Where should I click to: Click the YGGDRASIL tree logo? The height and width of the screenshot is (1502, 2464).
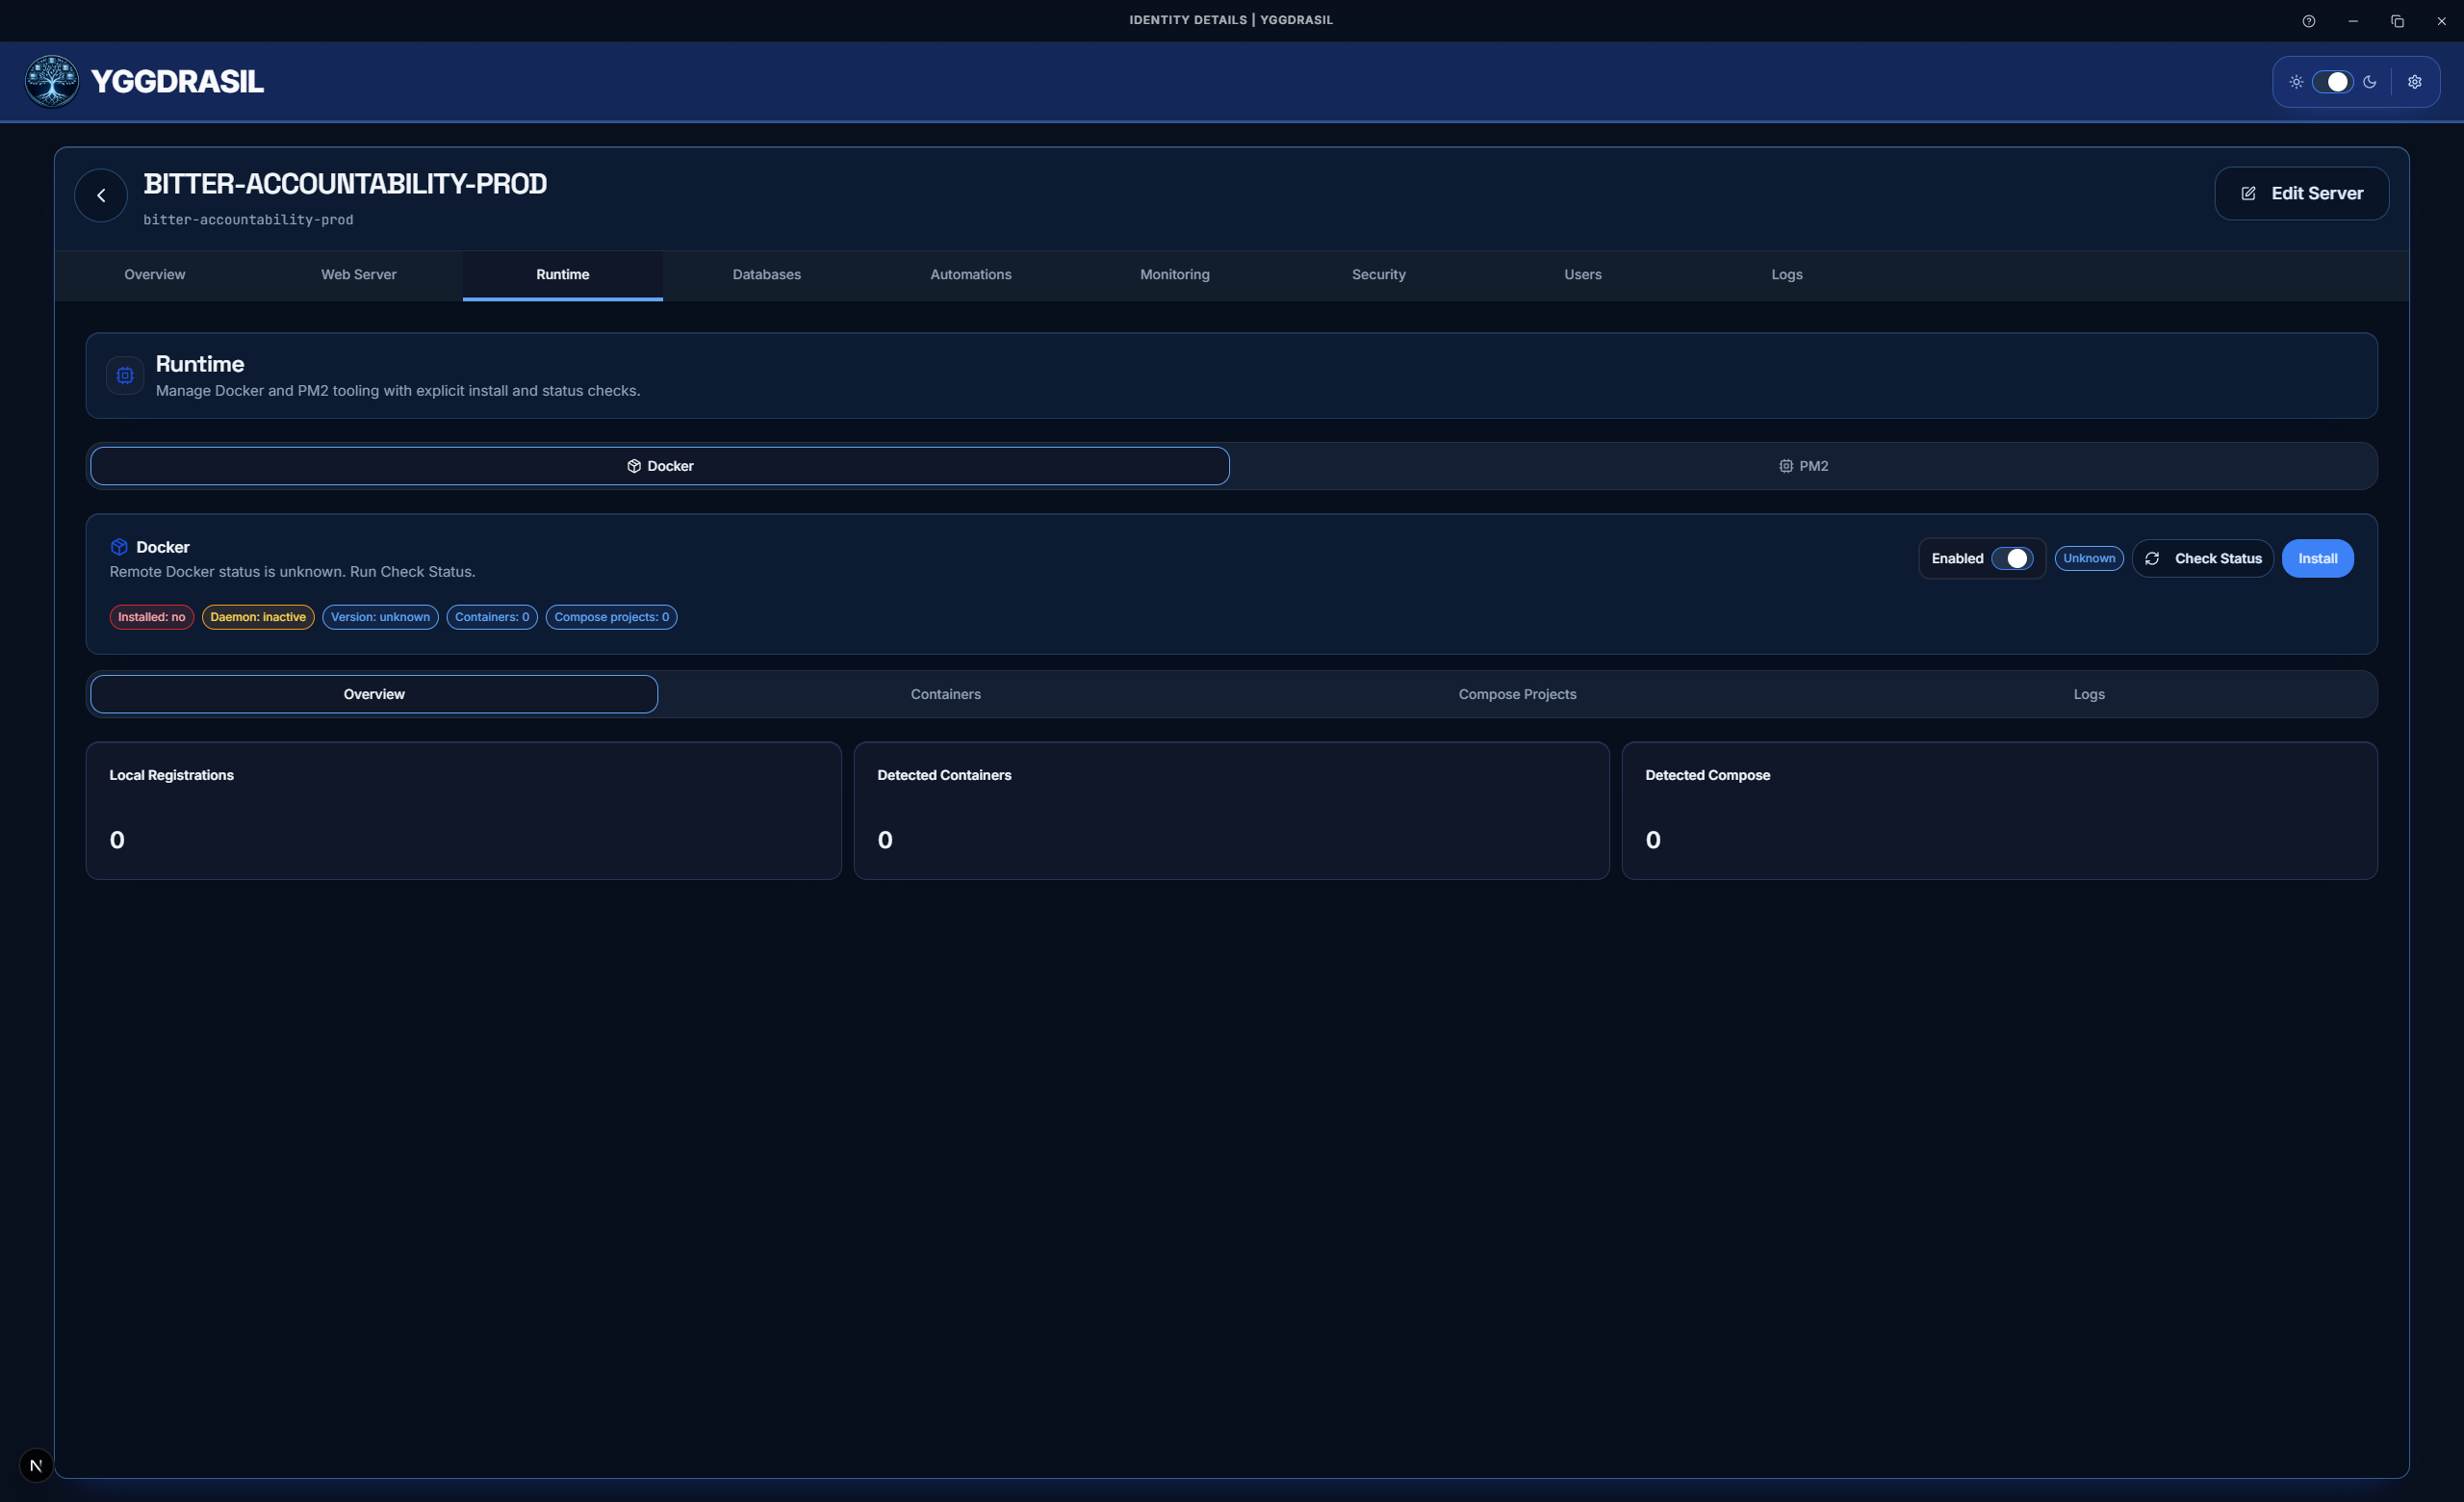pyautogui.click(x=50, y=81)
